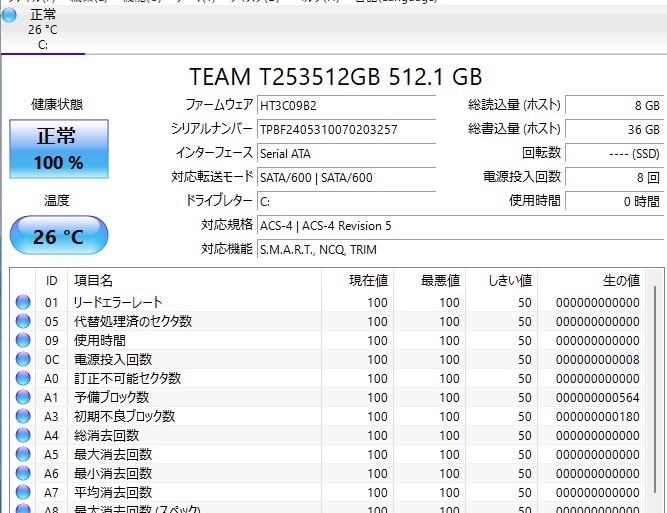The width and height of the screenshot is (667, 513).
Task: Click the scroll up arrow of the attribute list
Action: click(656, 279)
